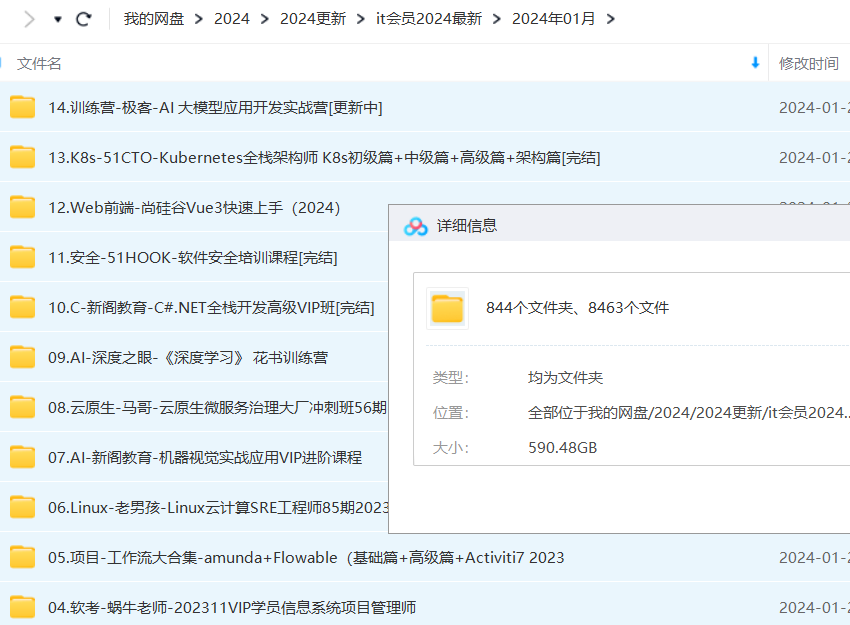The image size is (850, 625).
Task: Open the navigation history dropdown arrow
Action: click(58, 20)
